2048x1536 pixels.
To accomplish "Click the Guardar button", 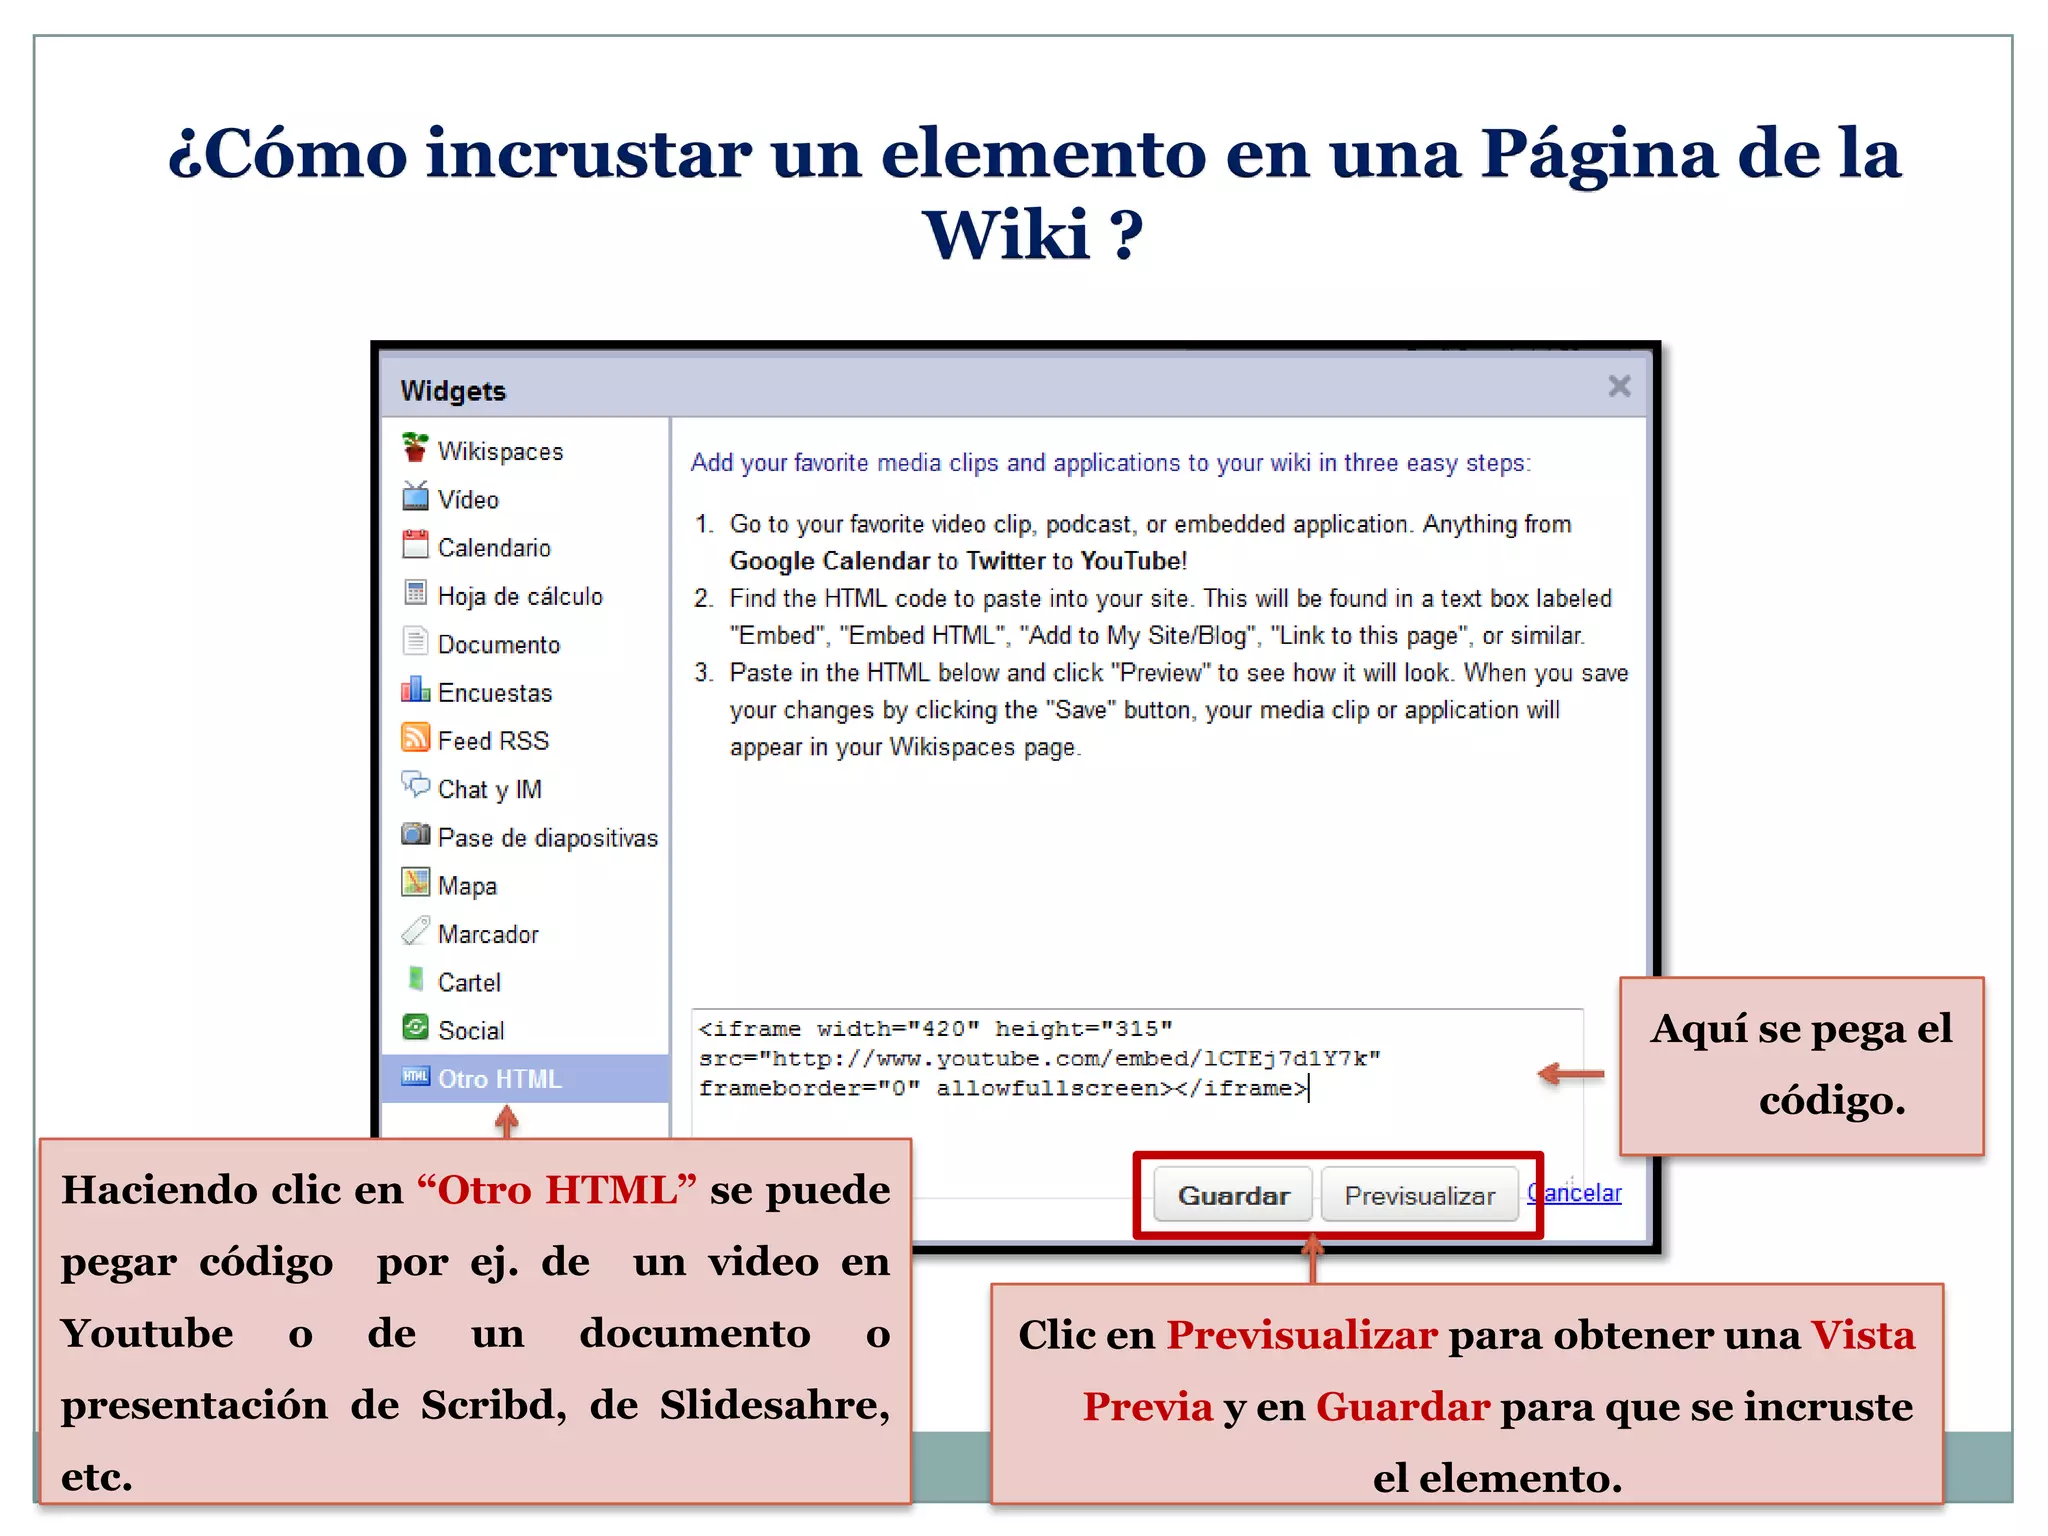I will coord(1233,1195).
